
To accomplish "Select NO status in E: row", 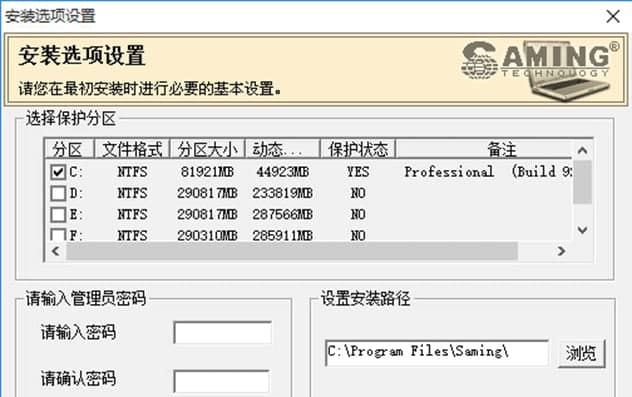I will [x=358, y=214].
